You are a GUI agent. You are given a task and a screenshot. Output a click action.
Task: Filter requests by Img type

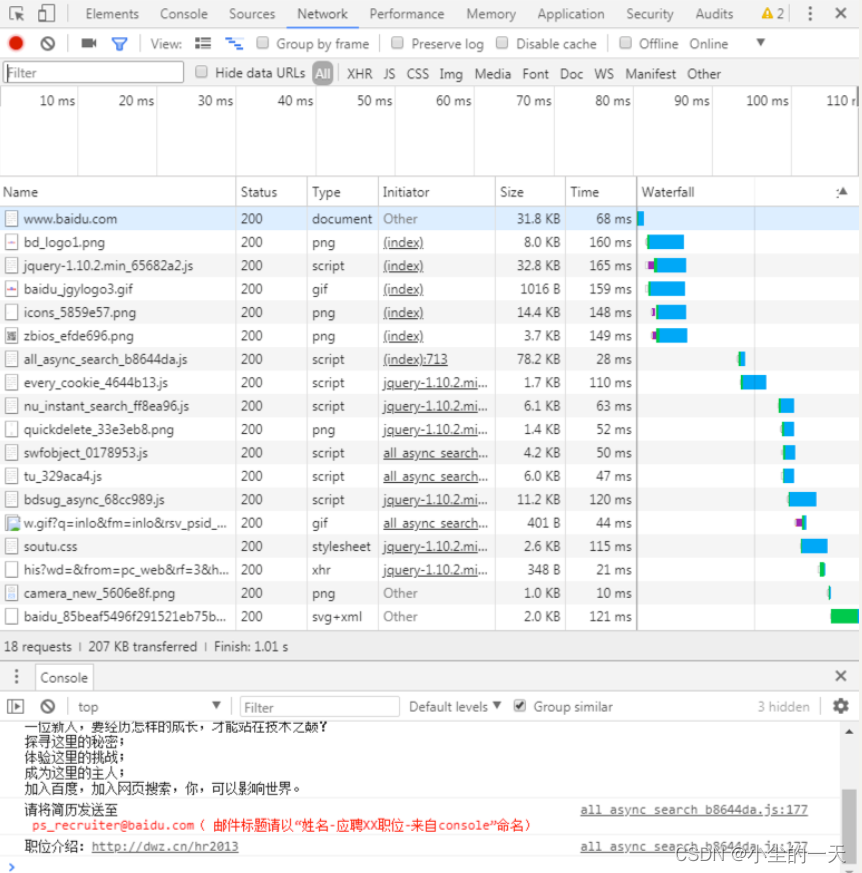click(451, 73)
